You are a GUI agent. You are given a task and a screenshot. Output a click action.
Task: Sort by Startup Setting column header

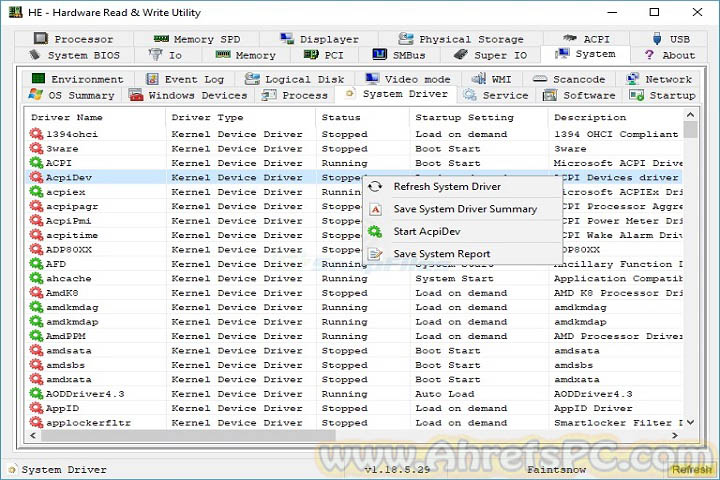click(479, 117)
